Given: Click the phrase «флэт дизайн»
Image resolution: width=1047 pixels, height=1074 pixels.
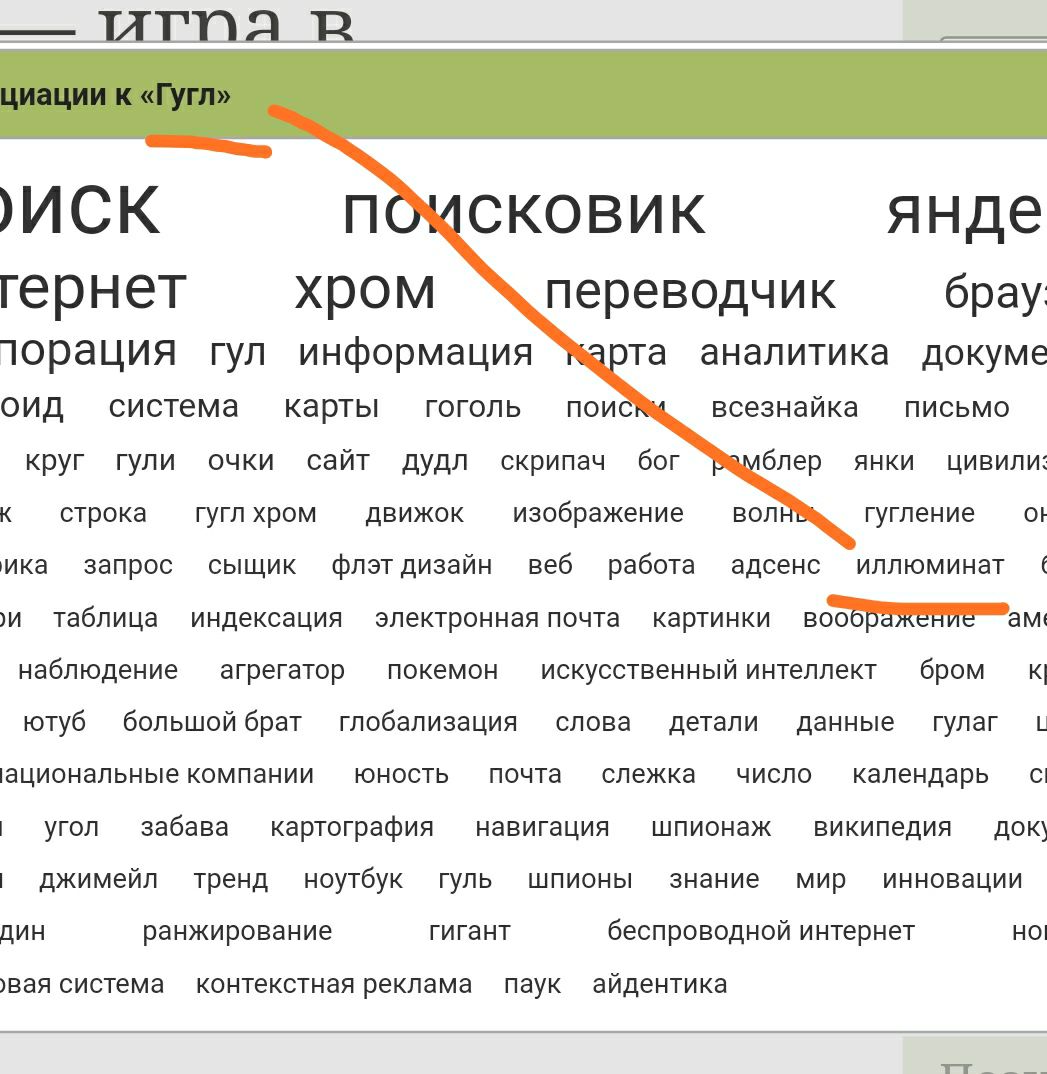Looking at the screenshot, I should click(x=412, y=566).
